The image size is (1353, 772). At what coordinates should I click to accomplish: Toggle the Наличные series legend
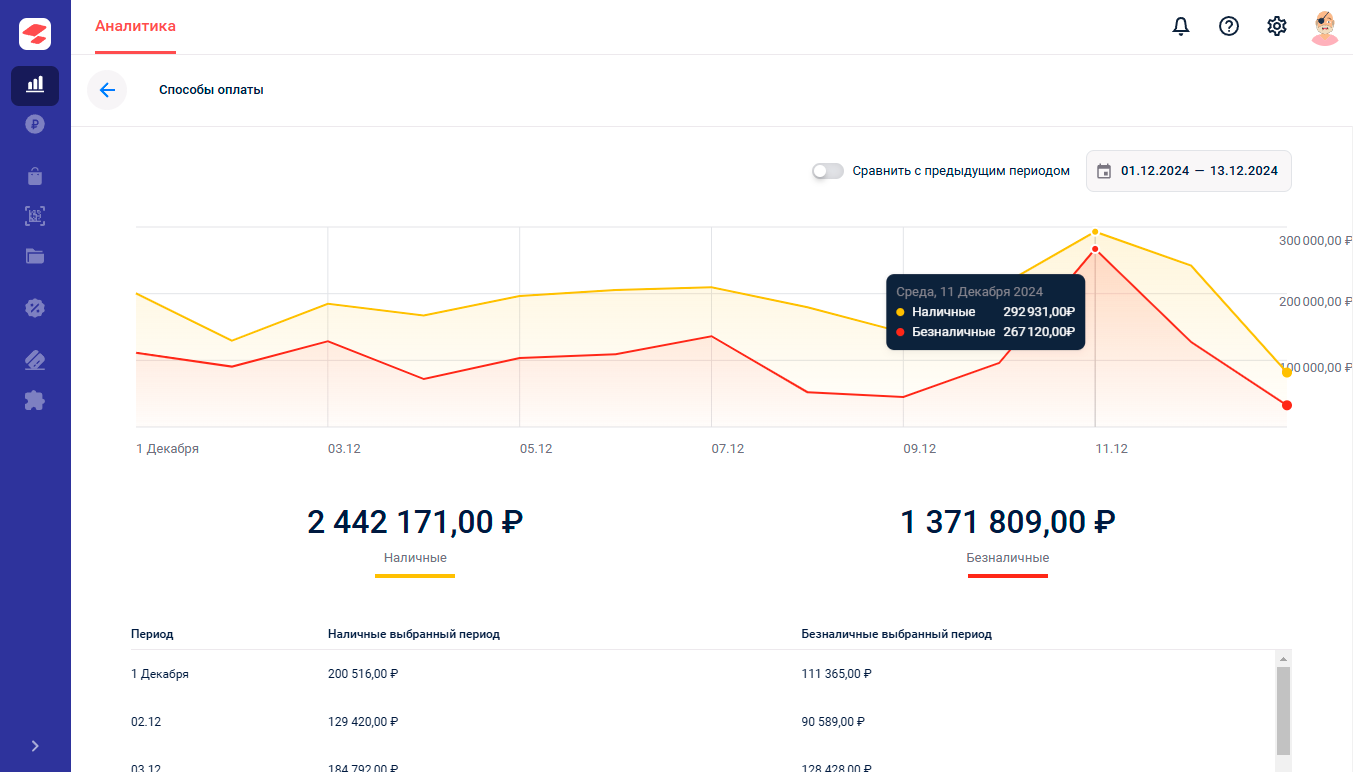pos(415,558)
